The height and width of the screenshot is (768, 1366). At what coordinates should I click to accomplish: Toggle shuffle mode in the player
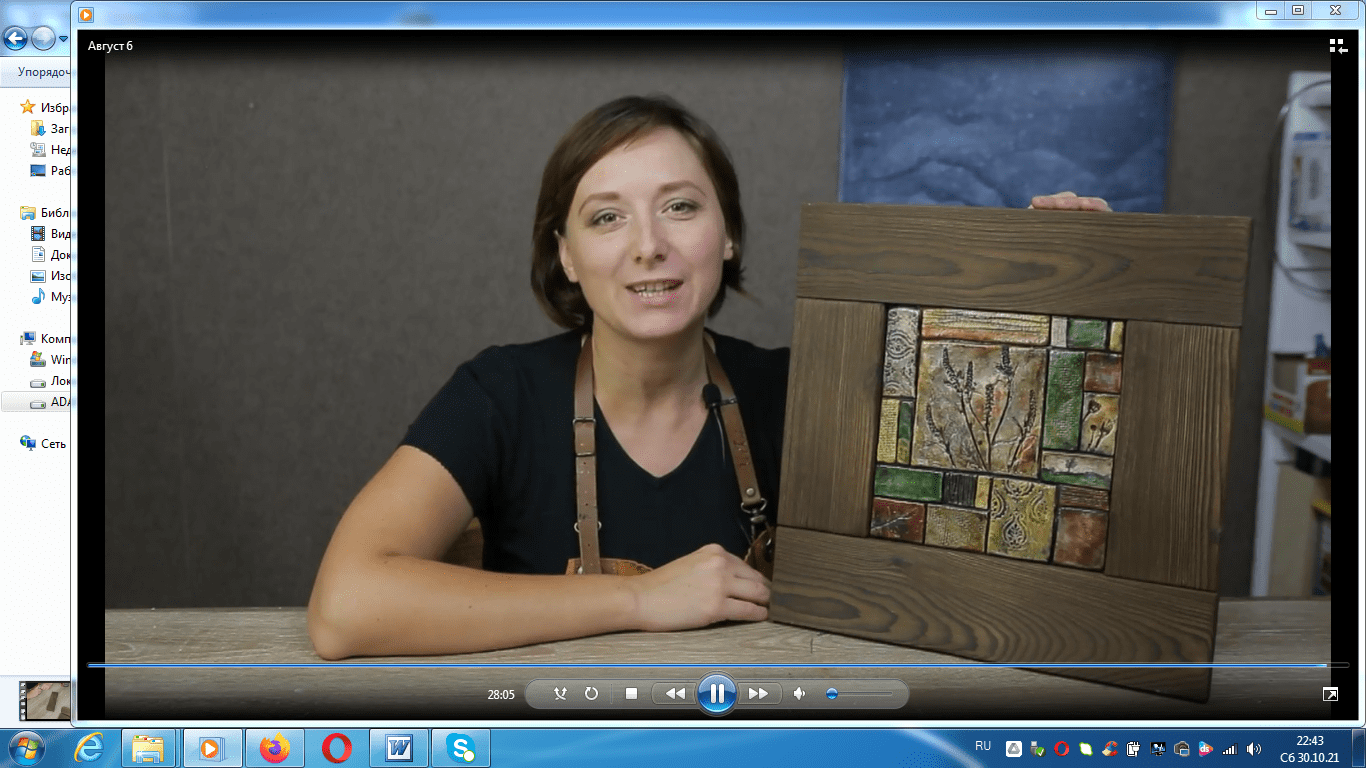coord(560,693)
